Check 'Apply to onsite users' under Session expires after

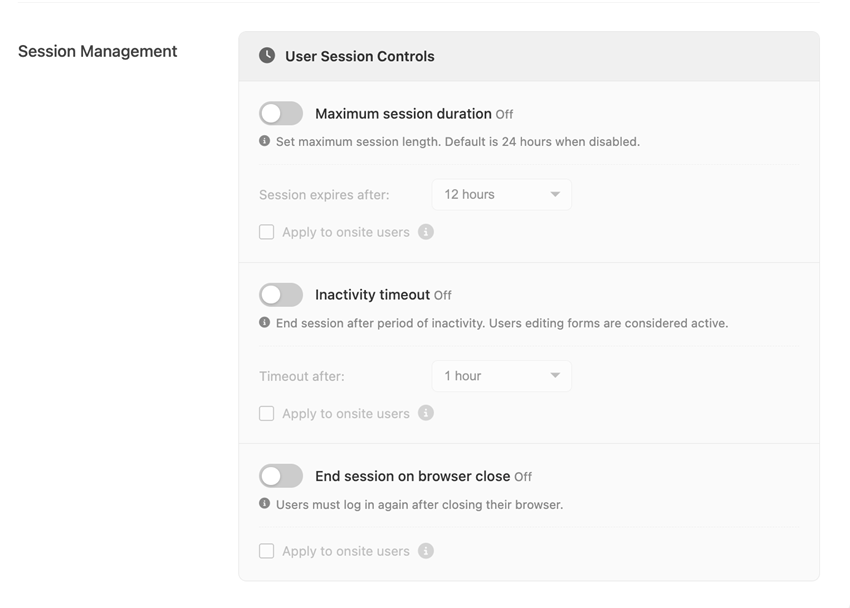(x=266, y=232)
